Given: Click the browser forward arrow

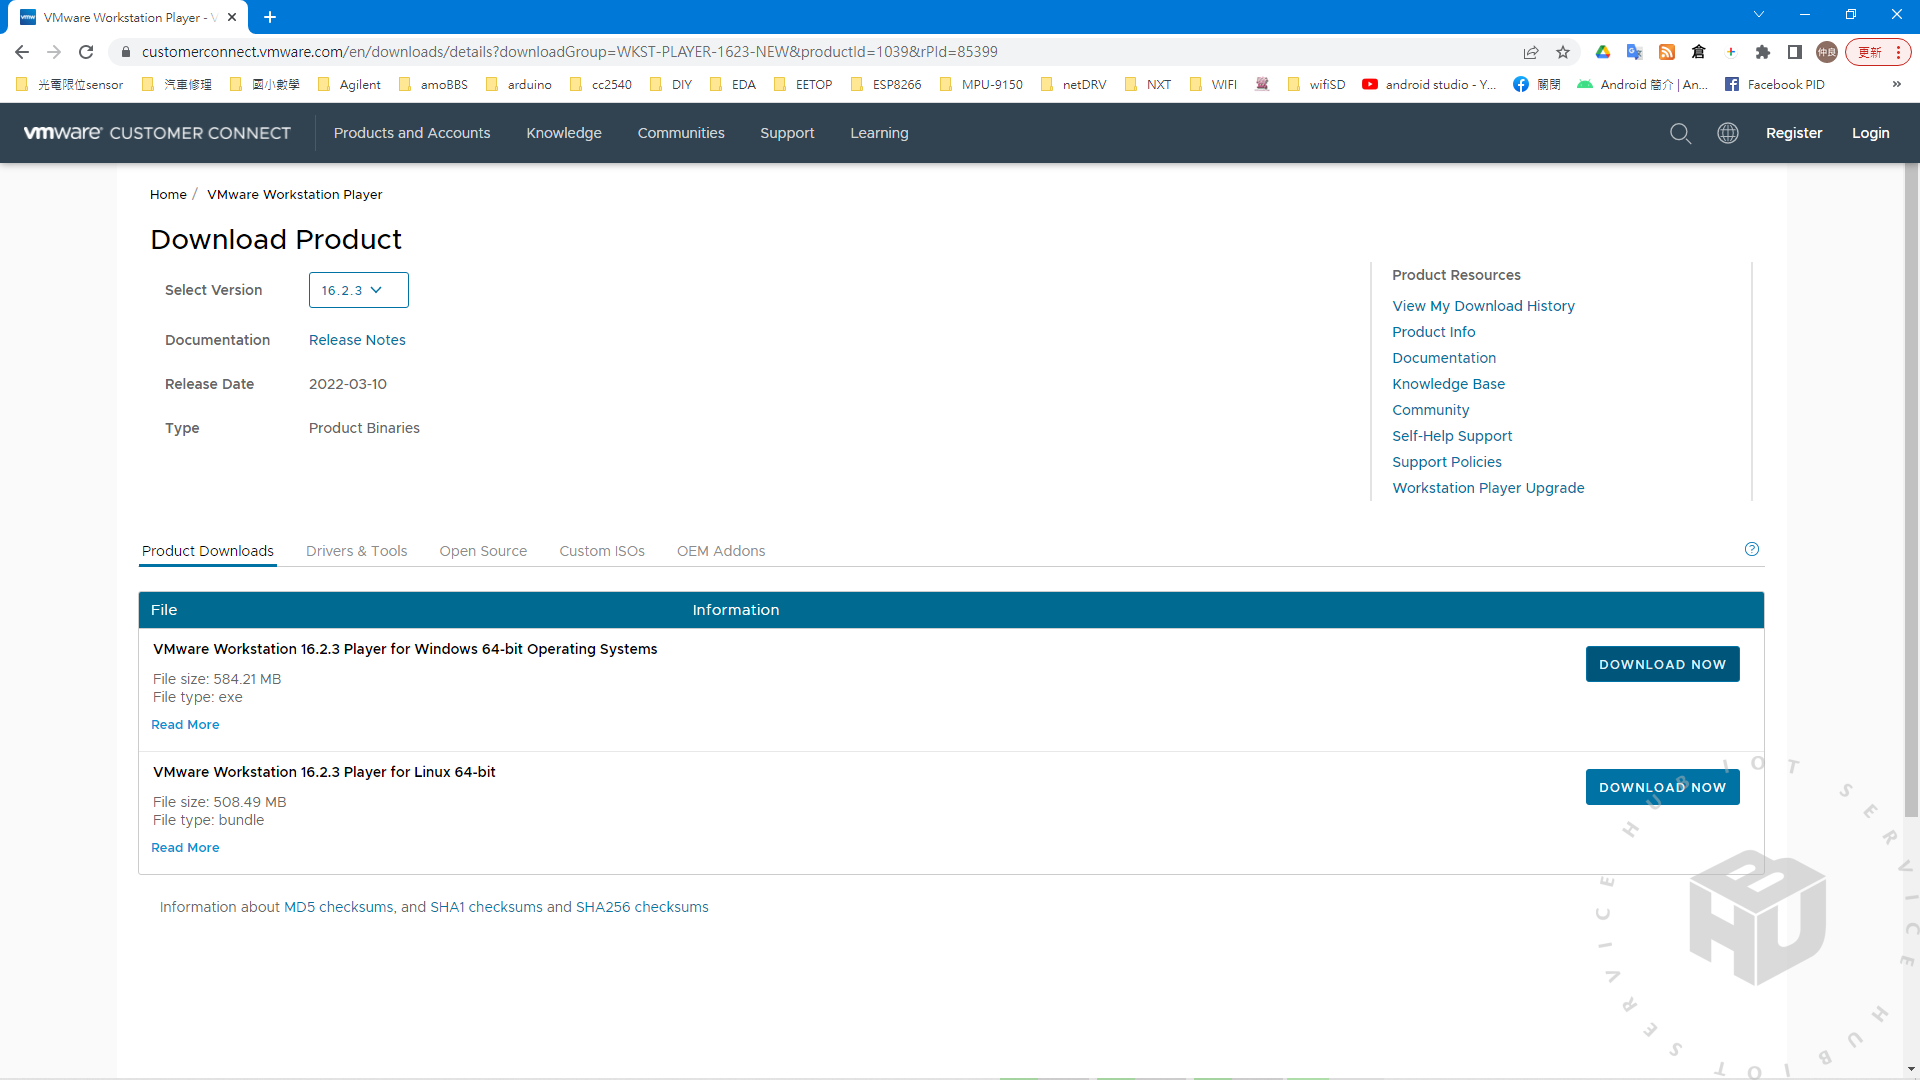Looking at the screenshot, I should (54, 52).
